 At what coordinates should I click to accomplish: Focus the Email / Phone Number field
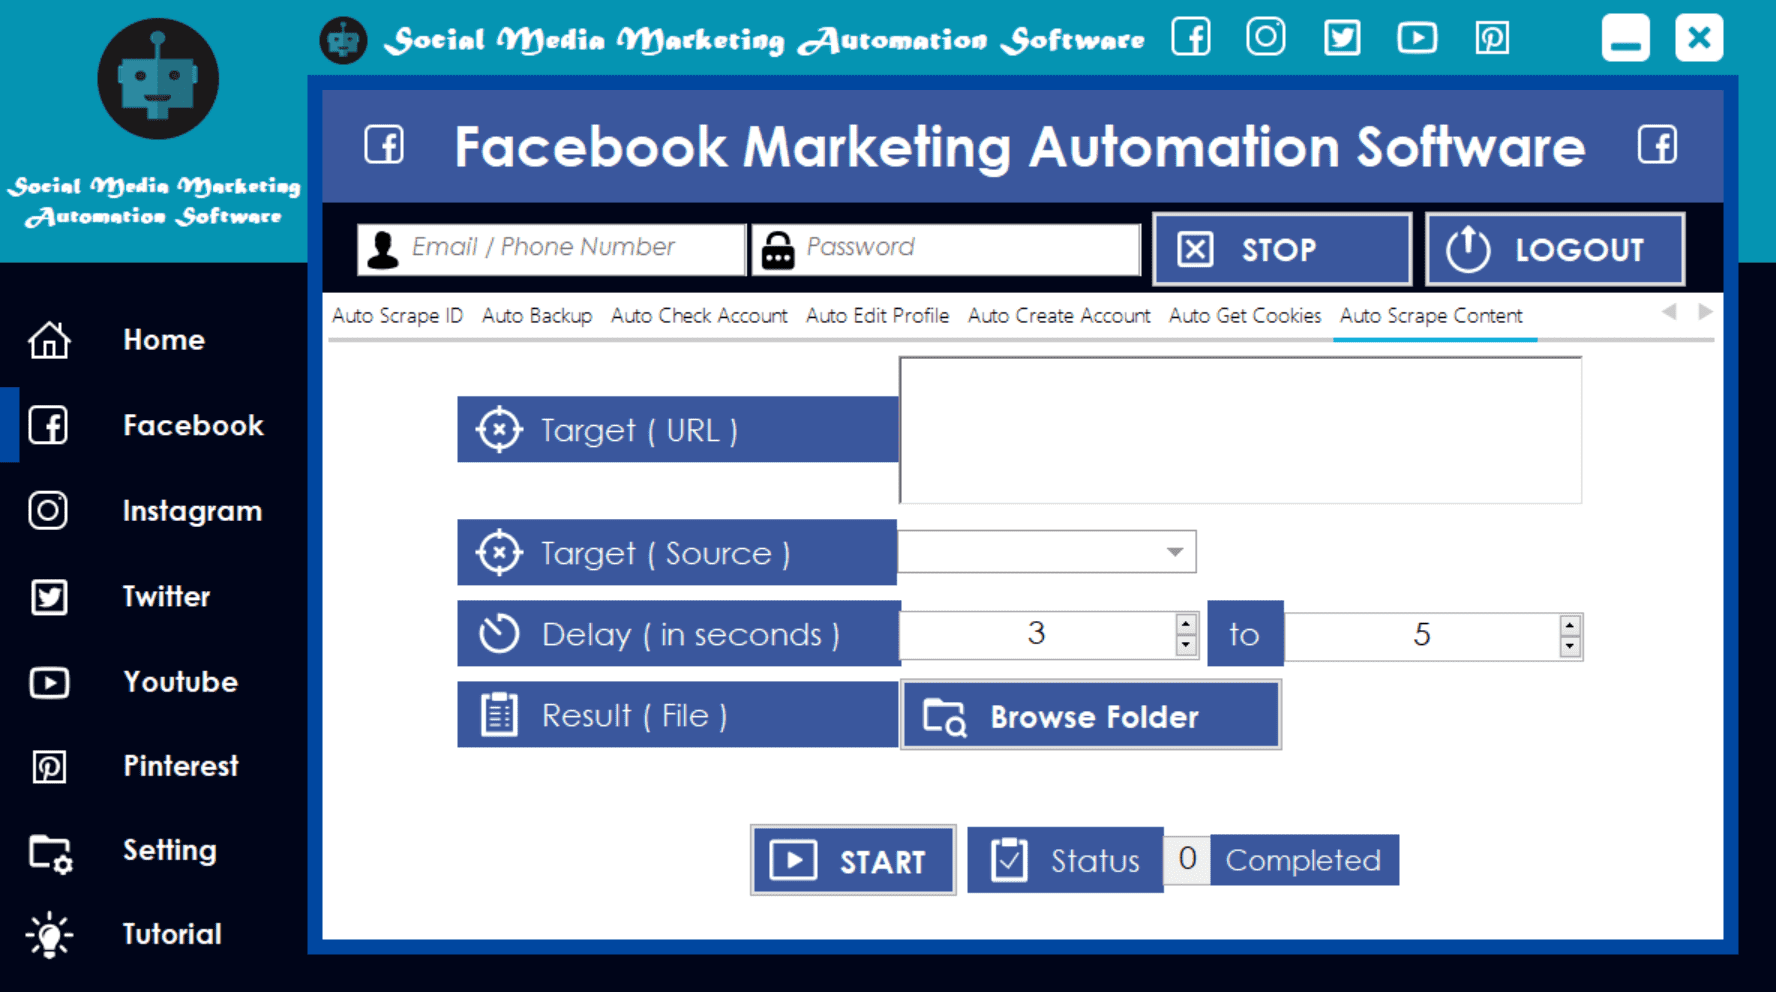(552, 248)
